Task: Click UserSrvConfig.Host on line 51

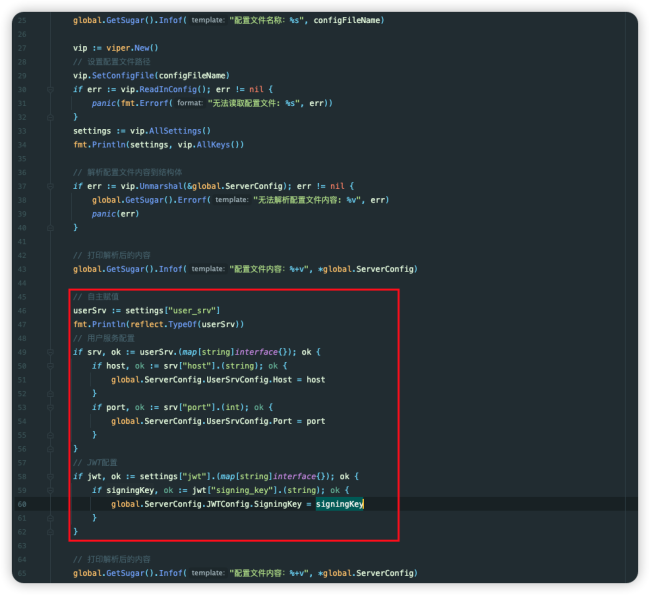Action: pos(249,380)
